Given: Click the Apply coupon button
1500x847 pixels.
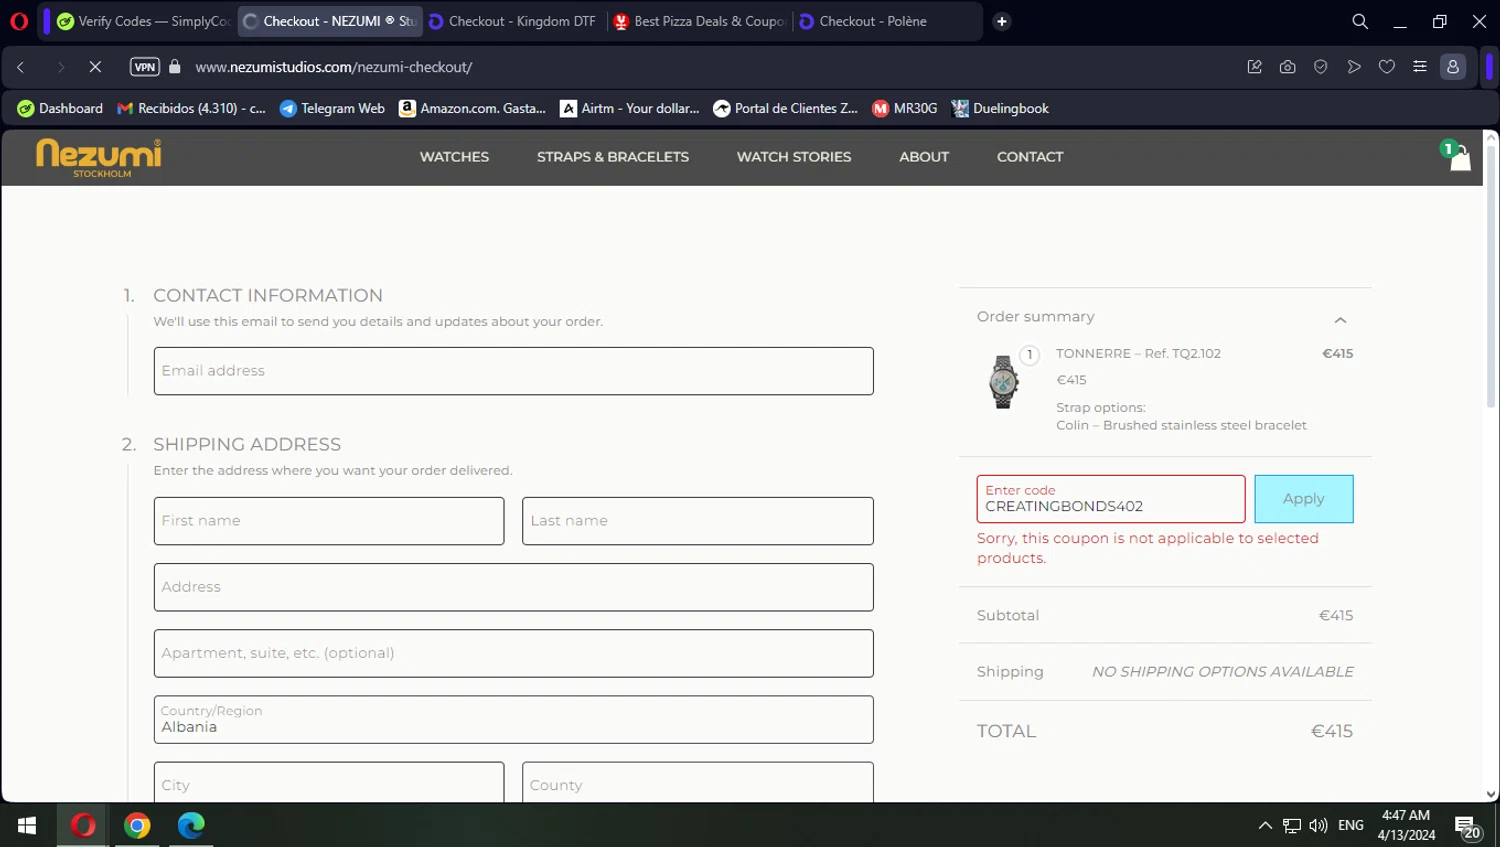Looking at the screenshot, I should coord(1304,499).
